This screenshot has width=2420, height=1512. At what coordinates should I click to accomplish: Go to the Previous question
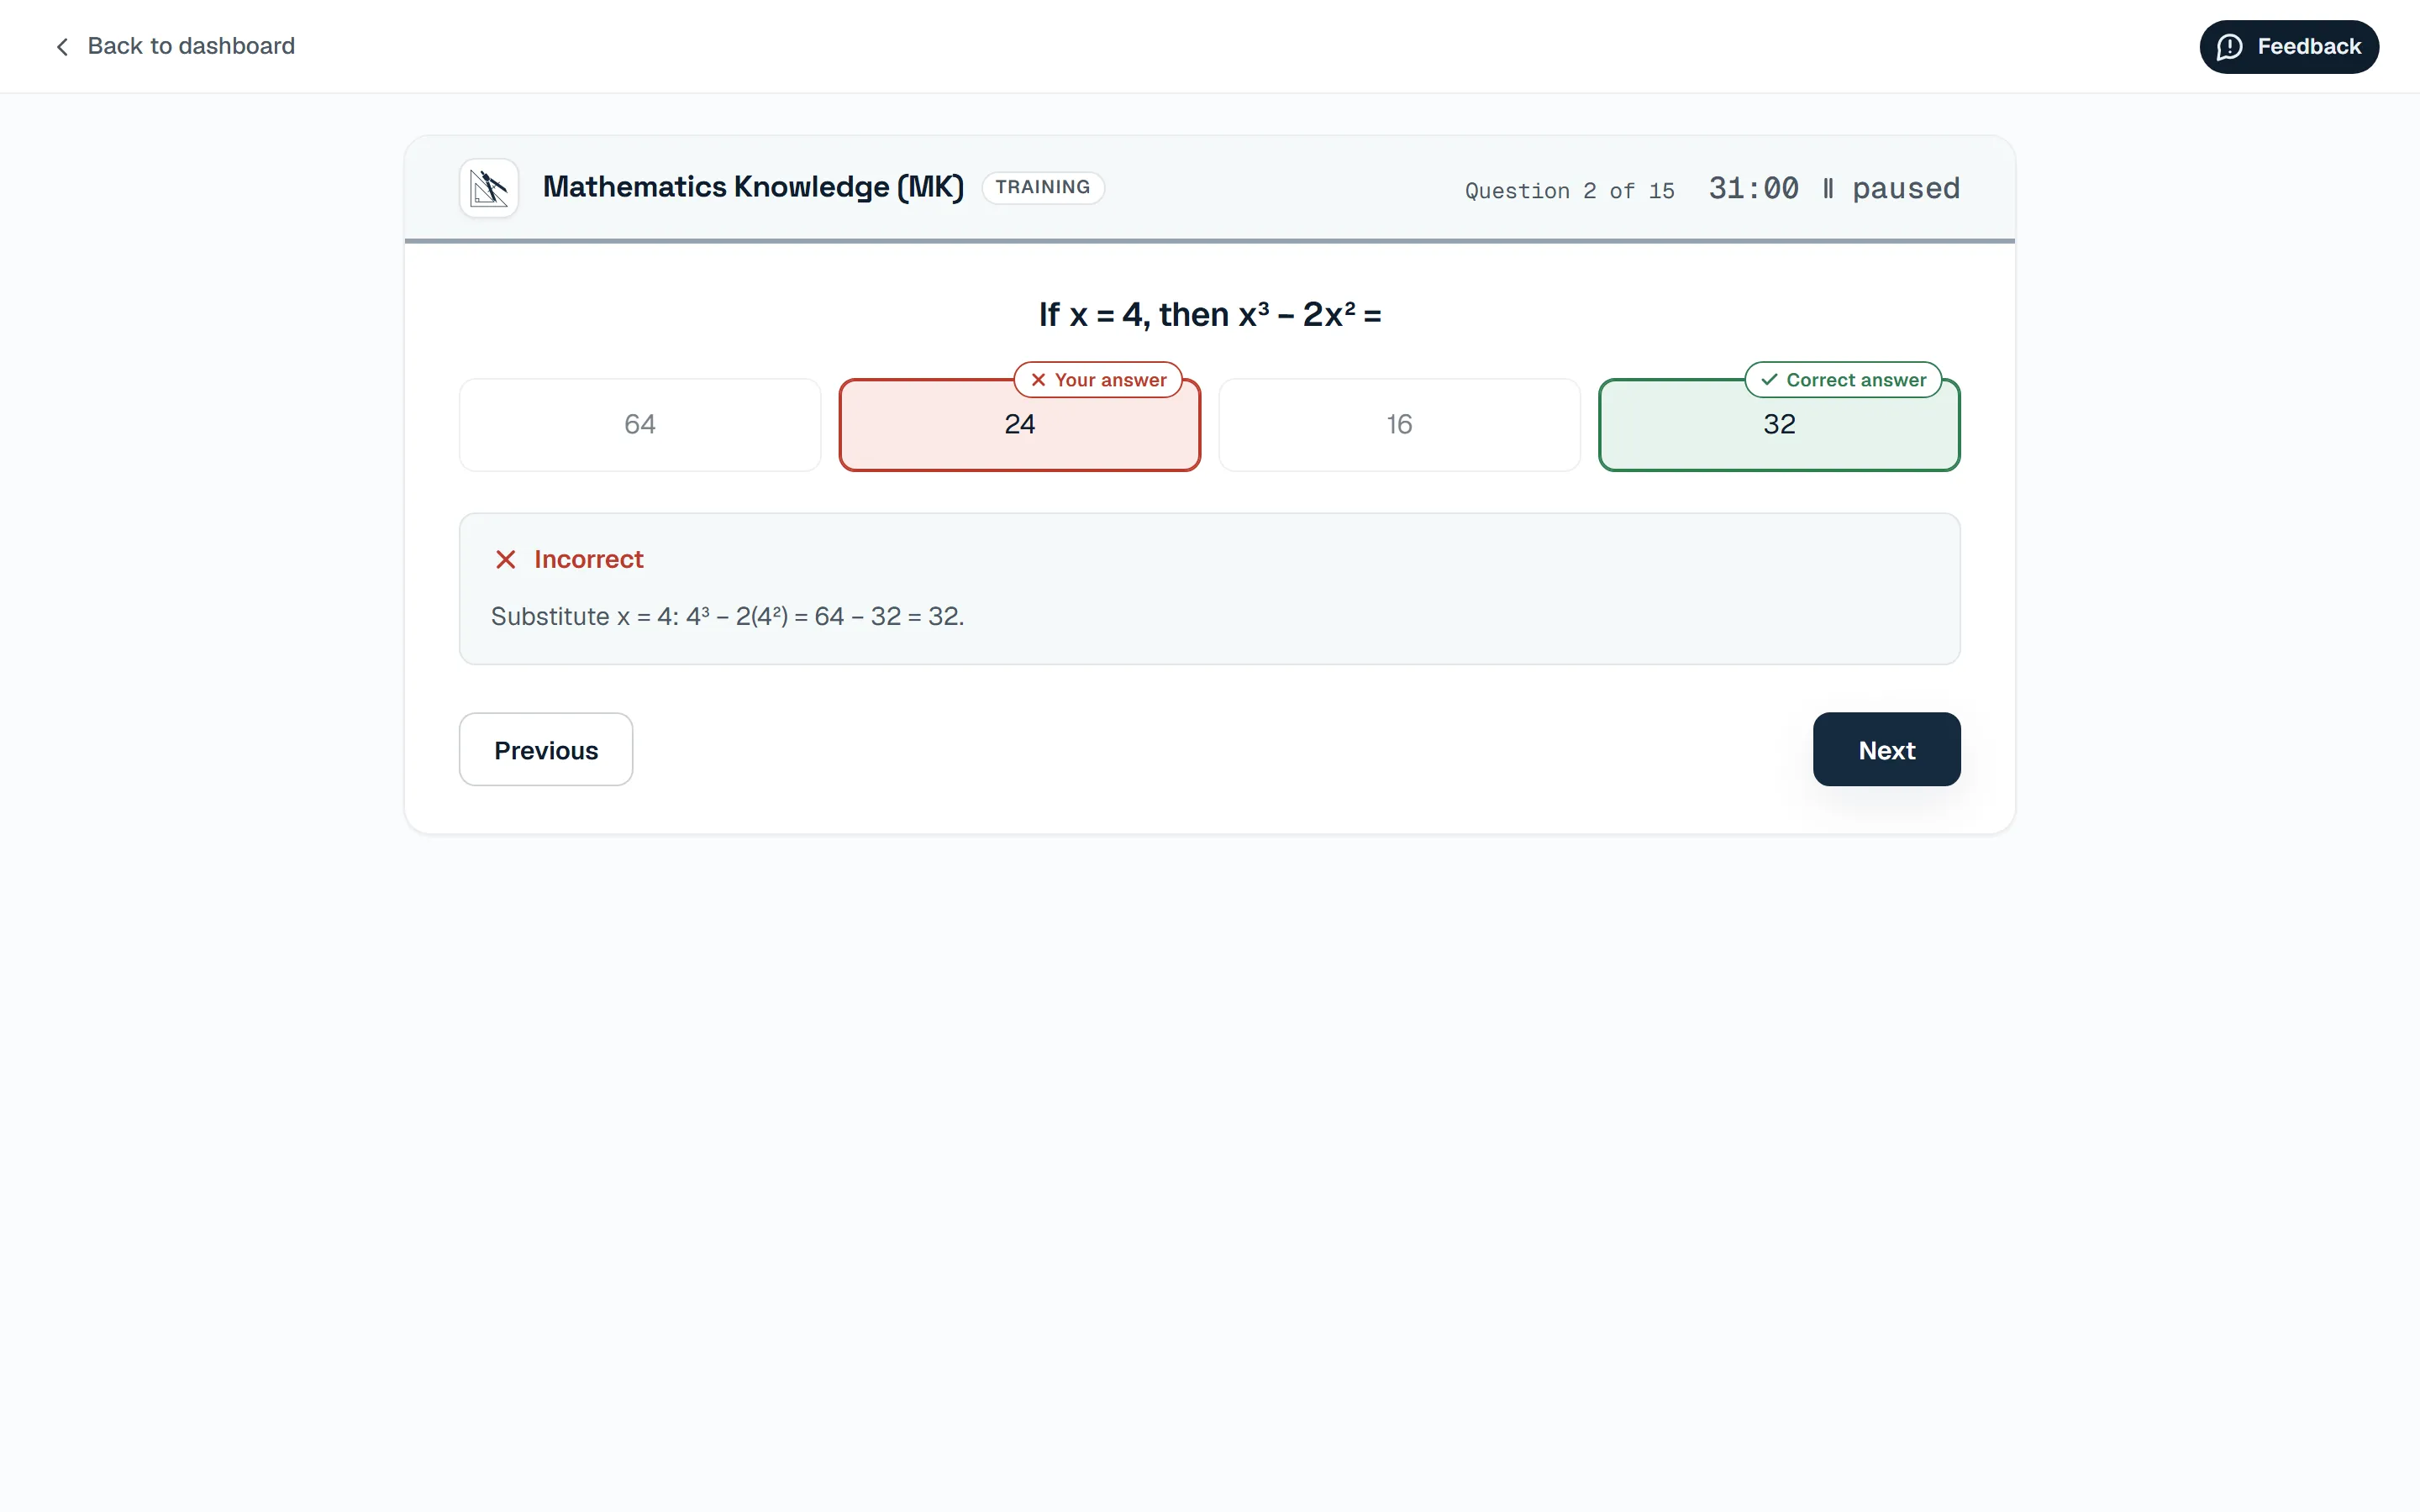coord(546,750)
